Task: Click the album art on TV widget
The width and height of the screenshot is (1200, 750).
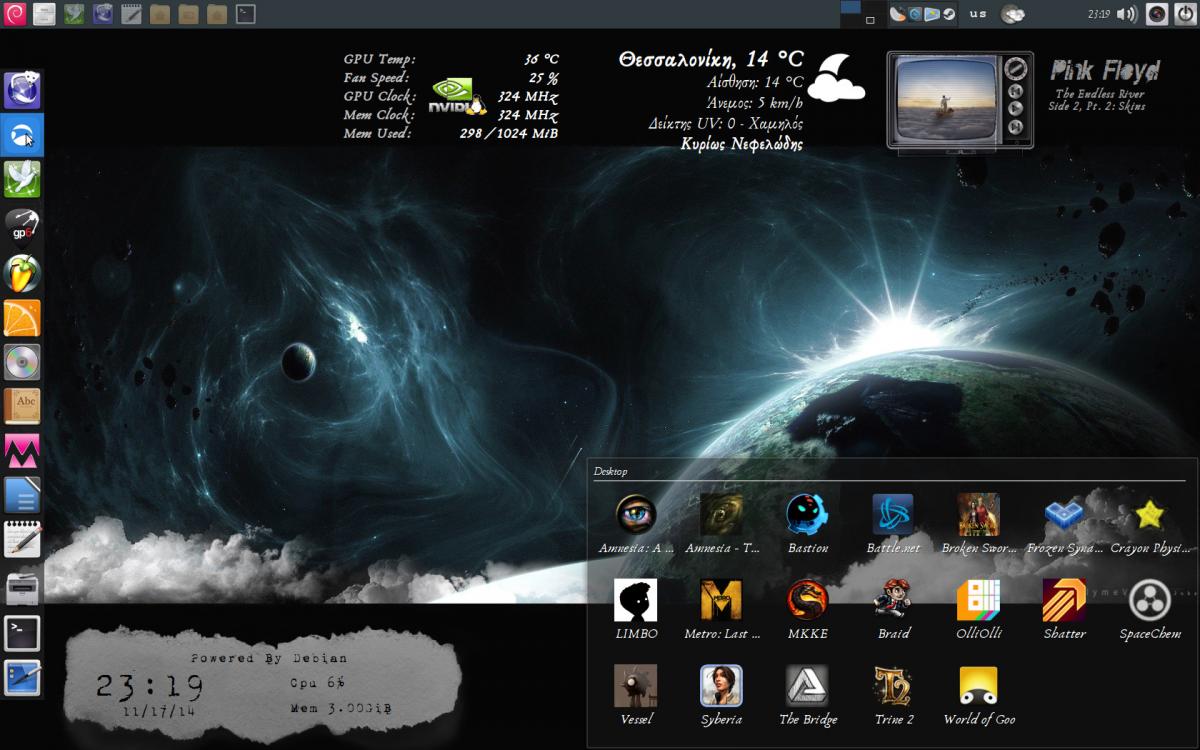Action: pyautogui.click(x=945, y=100)
